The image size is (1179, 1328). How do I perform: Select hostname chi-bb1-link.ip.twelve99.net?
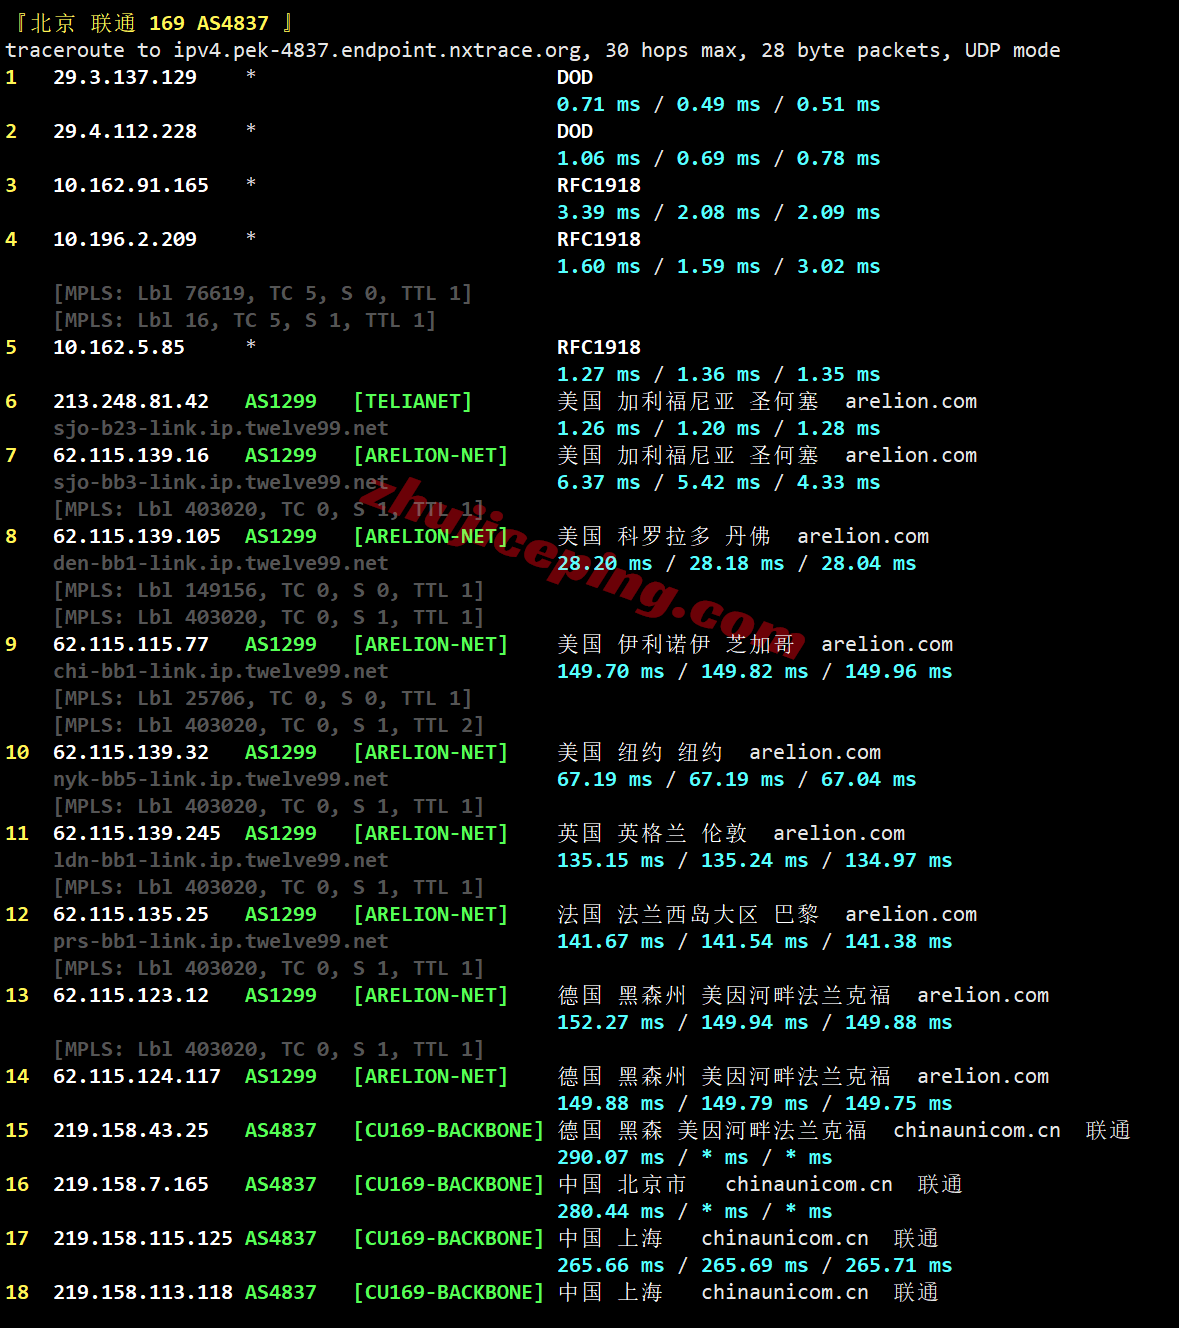tap(220, 671)
